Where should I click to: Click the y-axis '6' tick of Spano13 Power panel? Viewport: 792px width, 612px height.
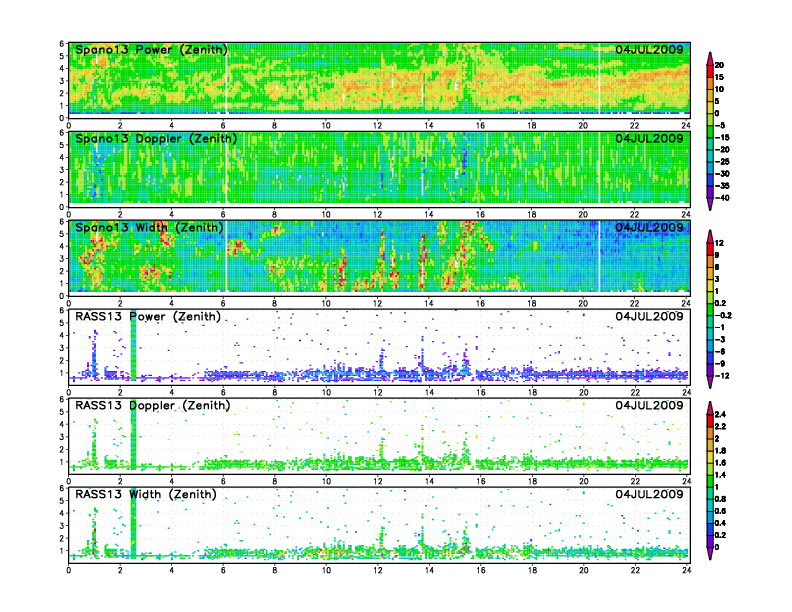click(62, 44)
